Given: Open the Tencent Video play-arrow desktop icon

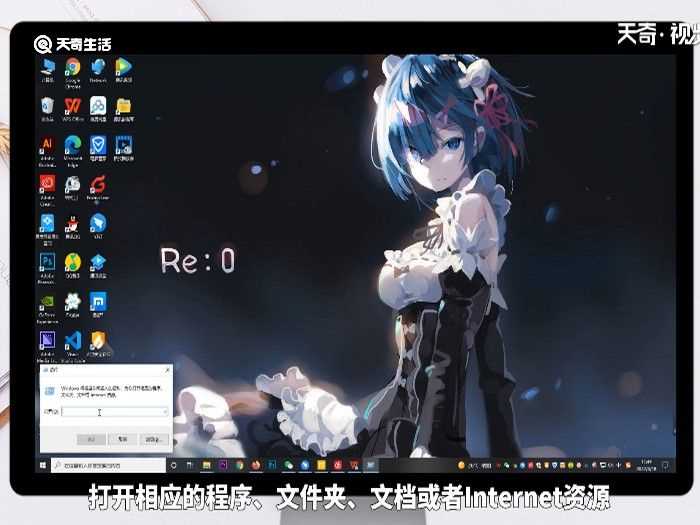Looking at the screenshot, I should point(123,70).
